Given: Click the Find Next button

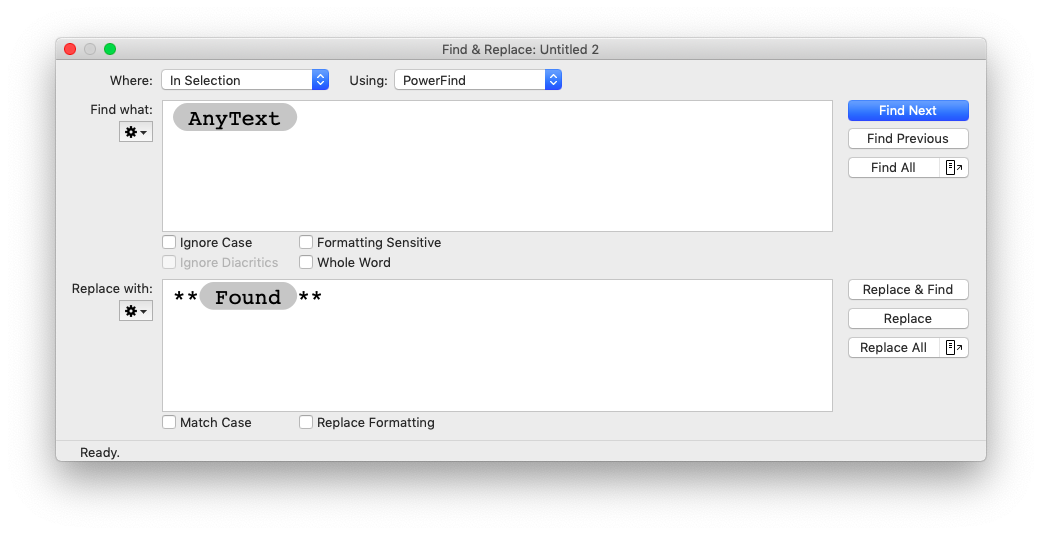Looking at the screenshot, I should 908,110.
